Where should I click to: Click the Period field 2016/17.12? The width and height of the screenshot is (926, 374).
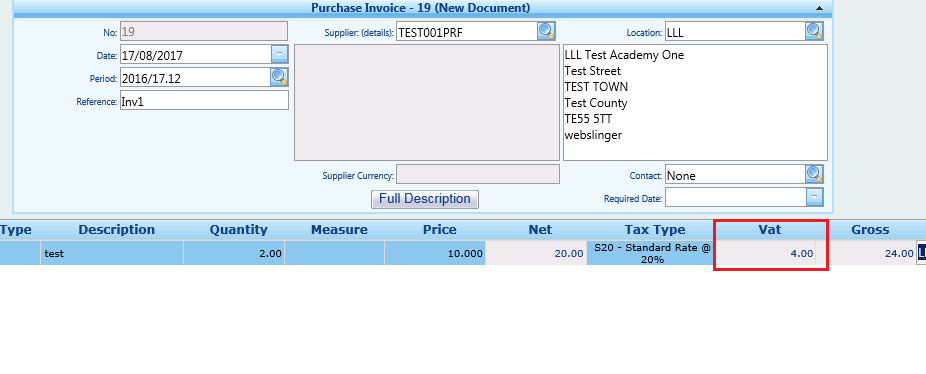coord(195,77)
